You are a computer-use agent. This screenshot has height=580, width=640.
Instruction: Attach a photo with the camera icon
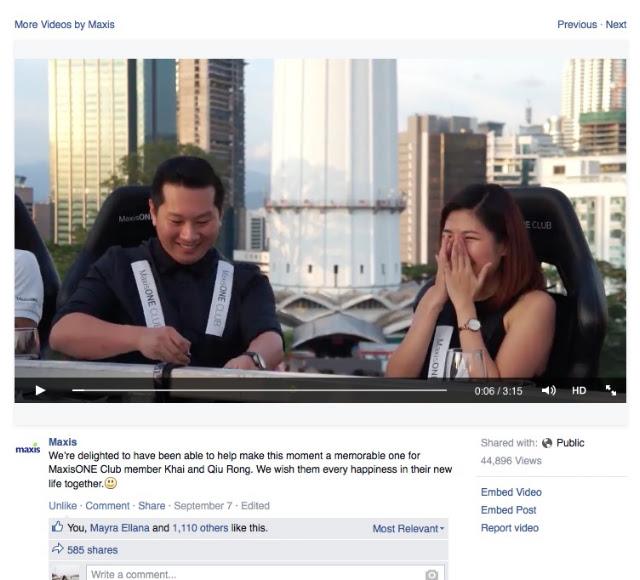click(431, 575)
